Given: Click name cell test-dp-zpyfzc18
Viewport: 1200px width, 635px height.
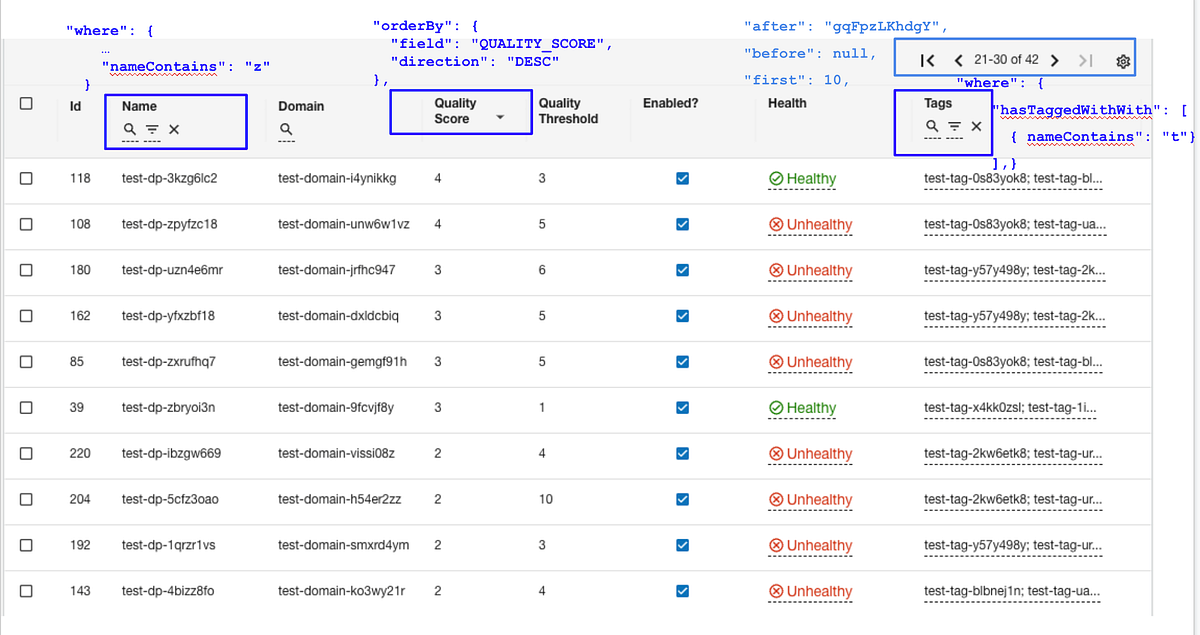Looking at the screenshot, I should [x=170, y=224].
